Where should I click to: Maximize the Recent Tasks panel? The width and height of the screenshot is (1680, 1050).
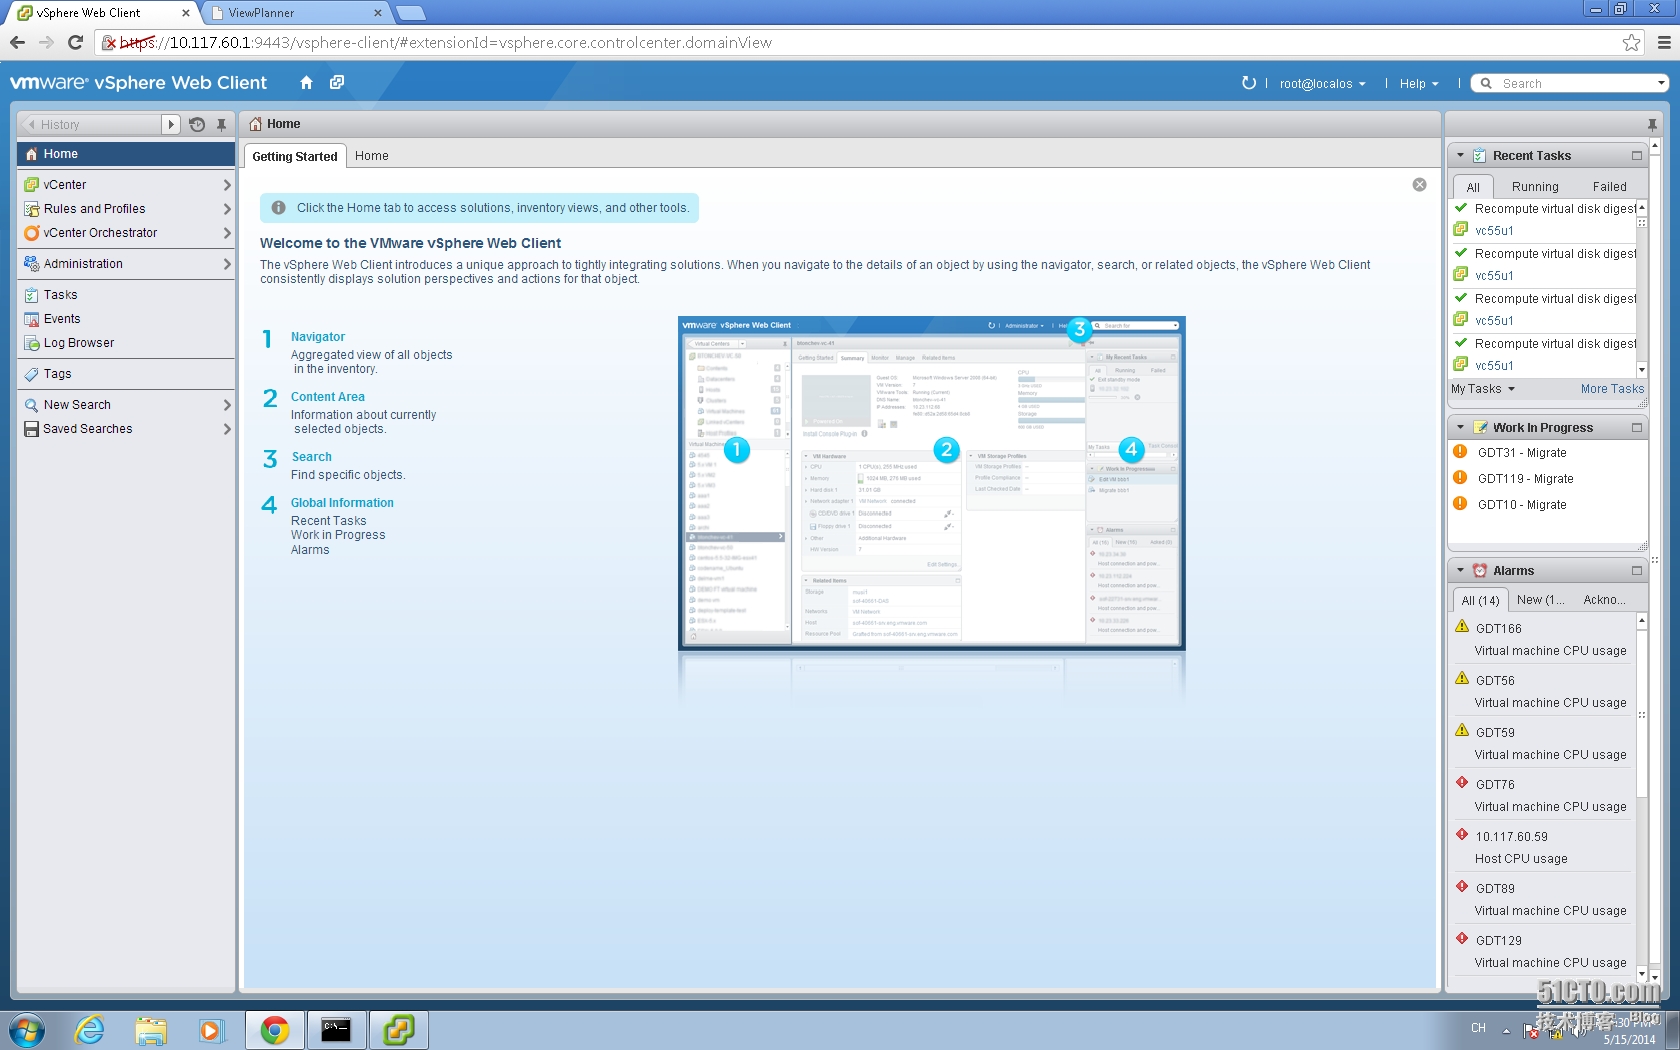pos(1637,156)
